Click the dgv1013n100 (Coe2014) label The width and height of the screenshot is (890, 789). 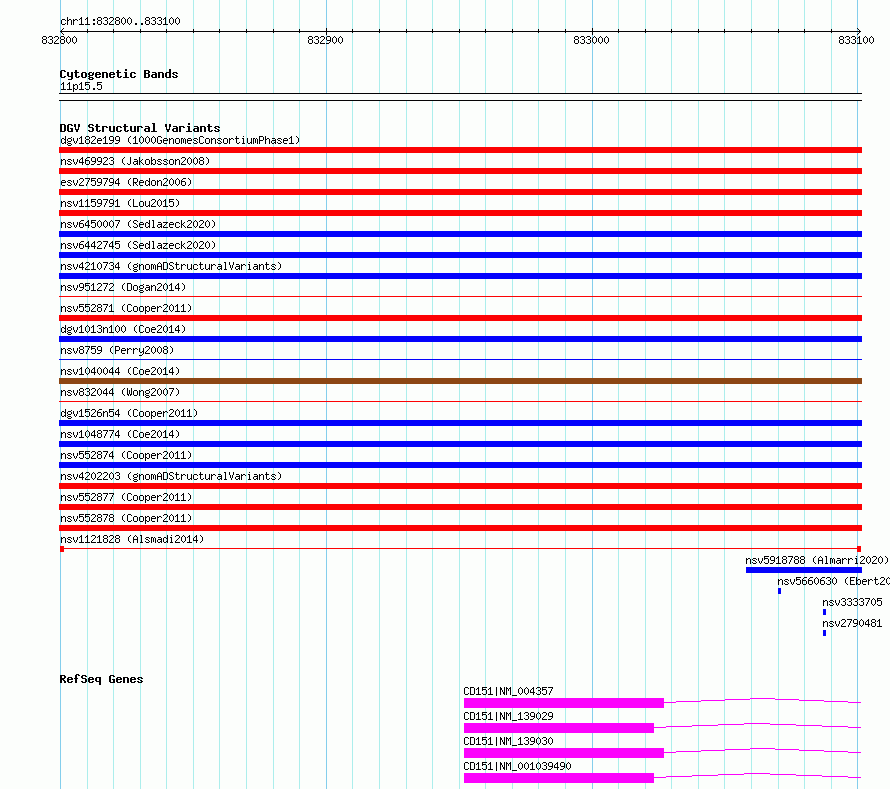123,329
